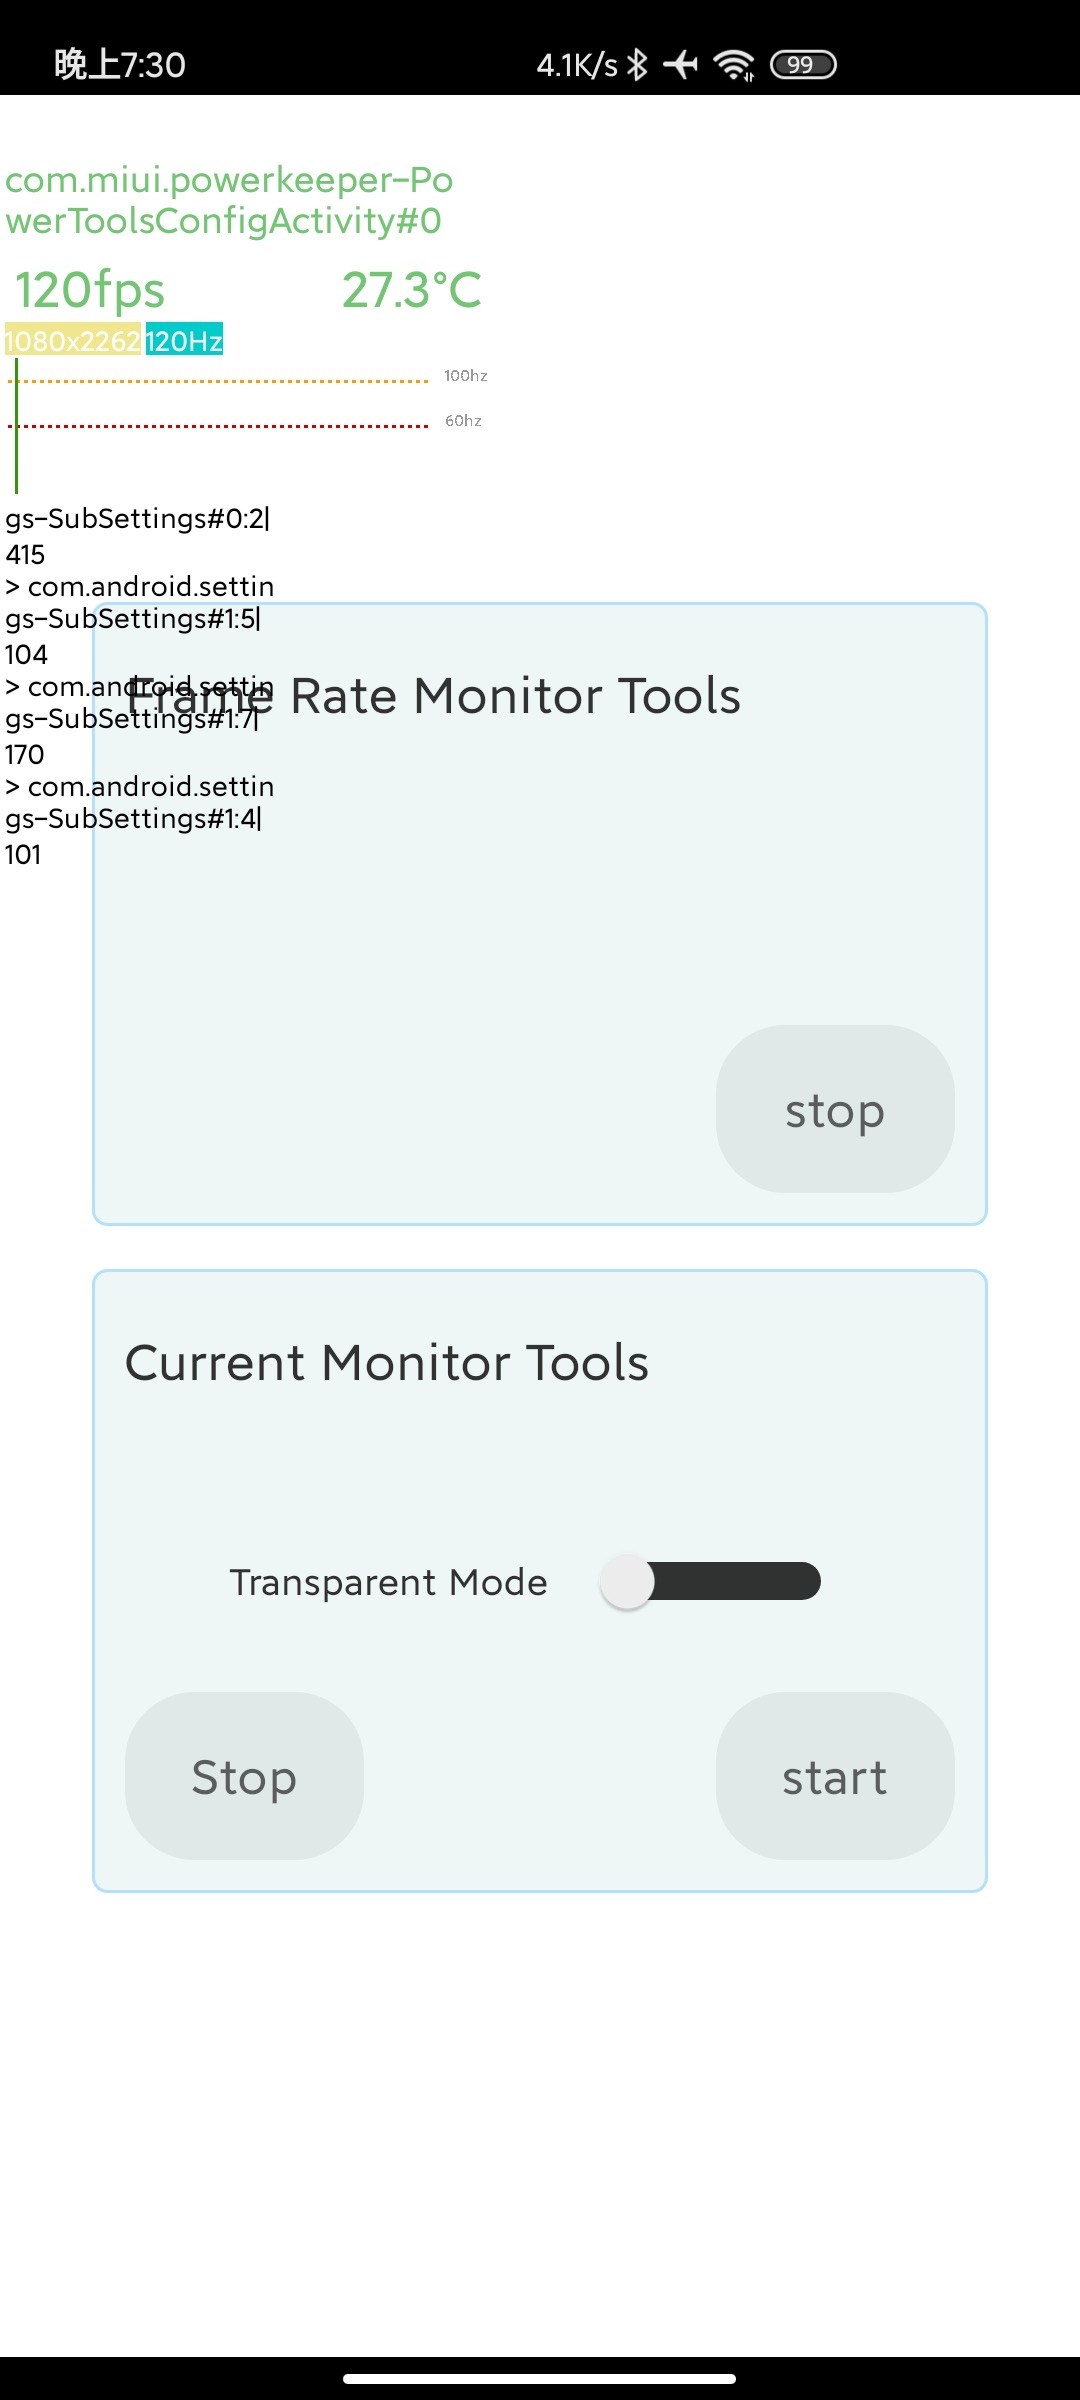Screen dimensions: 1080x2400
Task: Toggle the Transparent Mode switch
Action: pyautogui.click(x=711, y=1581)
